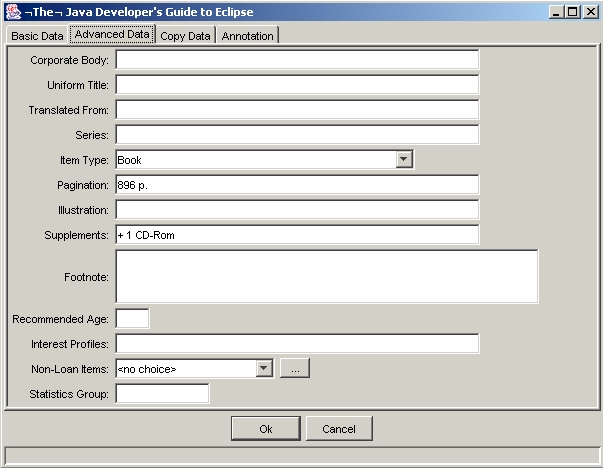Confirm with the Ok button
Screen dimensions: 603x468
(x=266, y=429)
